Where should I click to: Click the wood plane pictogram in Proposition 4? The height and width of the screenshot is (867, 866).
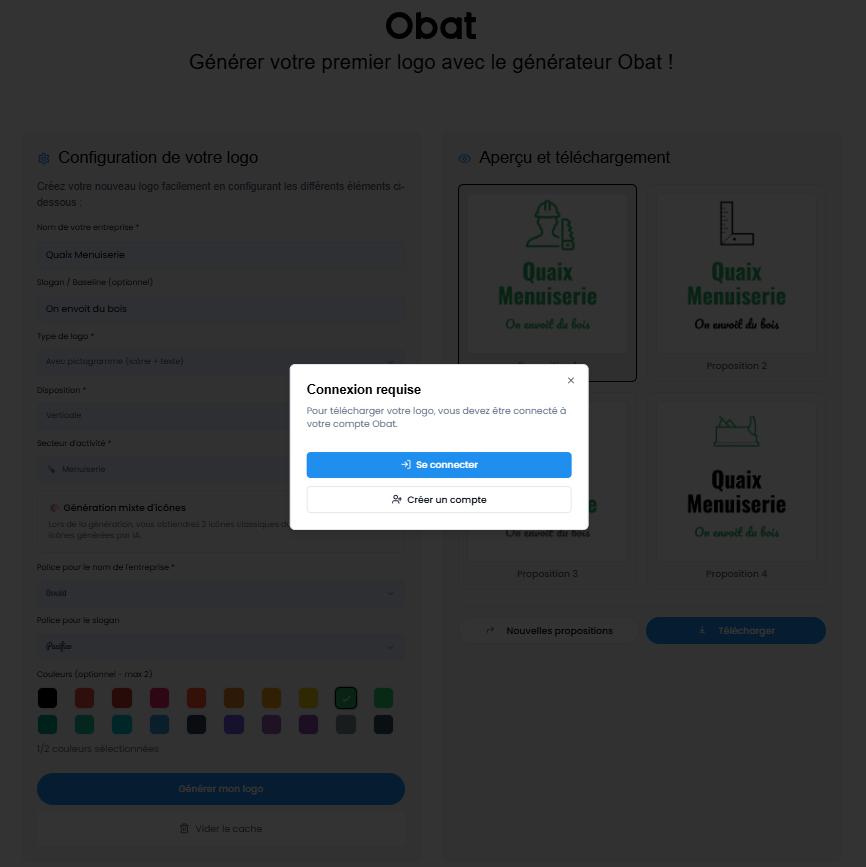tap(736, 431)
